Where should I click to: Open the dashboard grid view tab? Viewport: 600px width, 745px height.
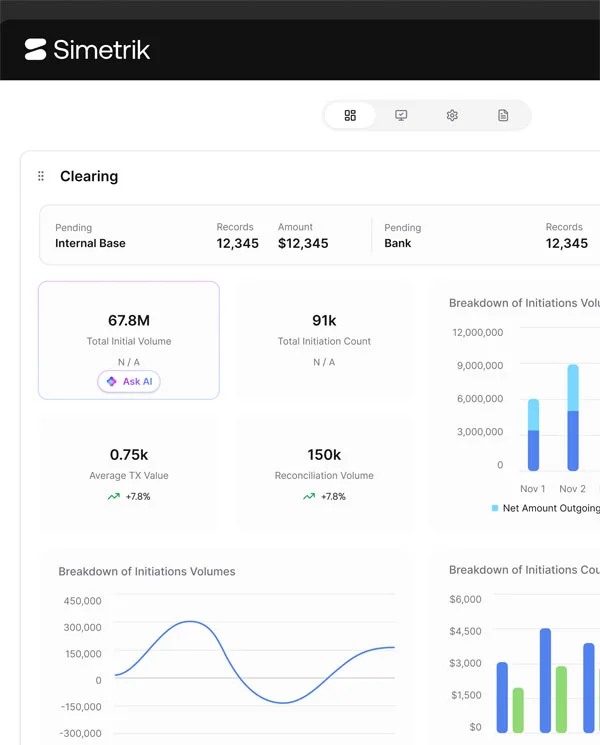350,115
